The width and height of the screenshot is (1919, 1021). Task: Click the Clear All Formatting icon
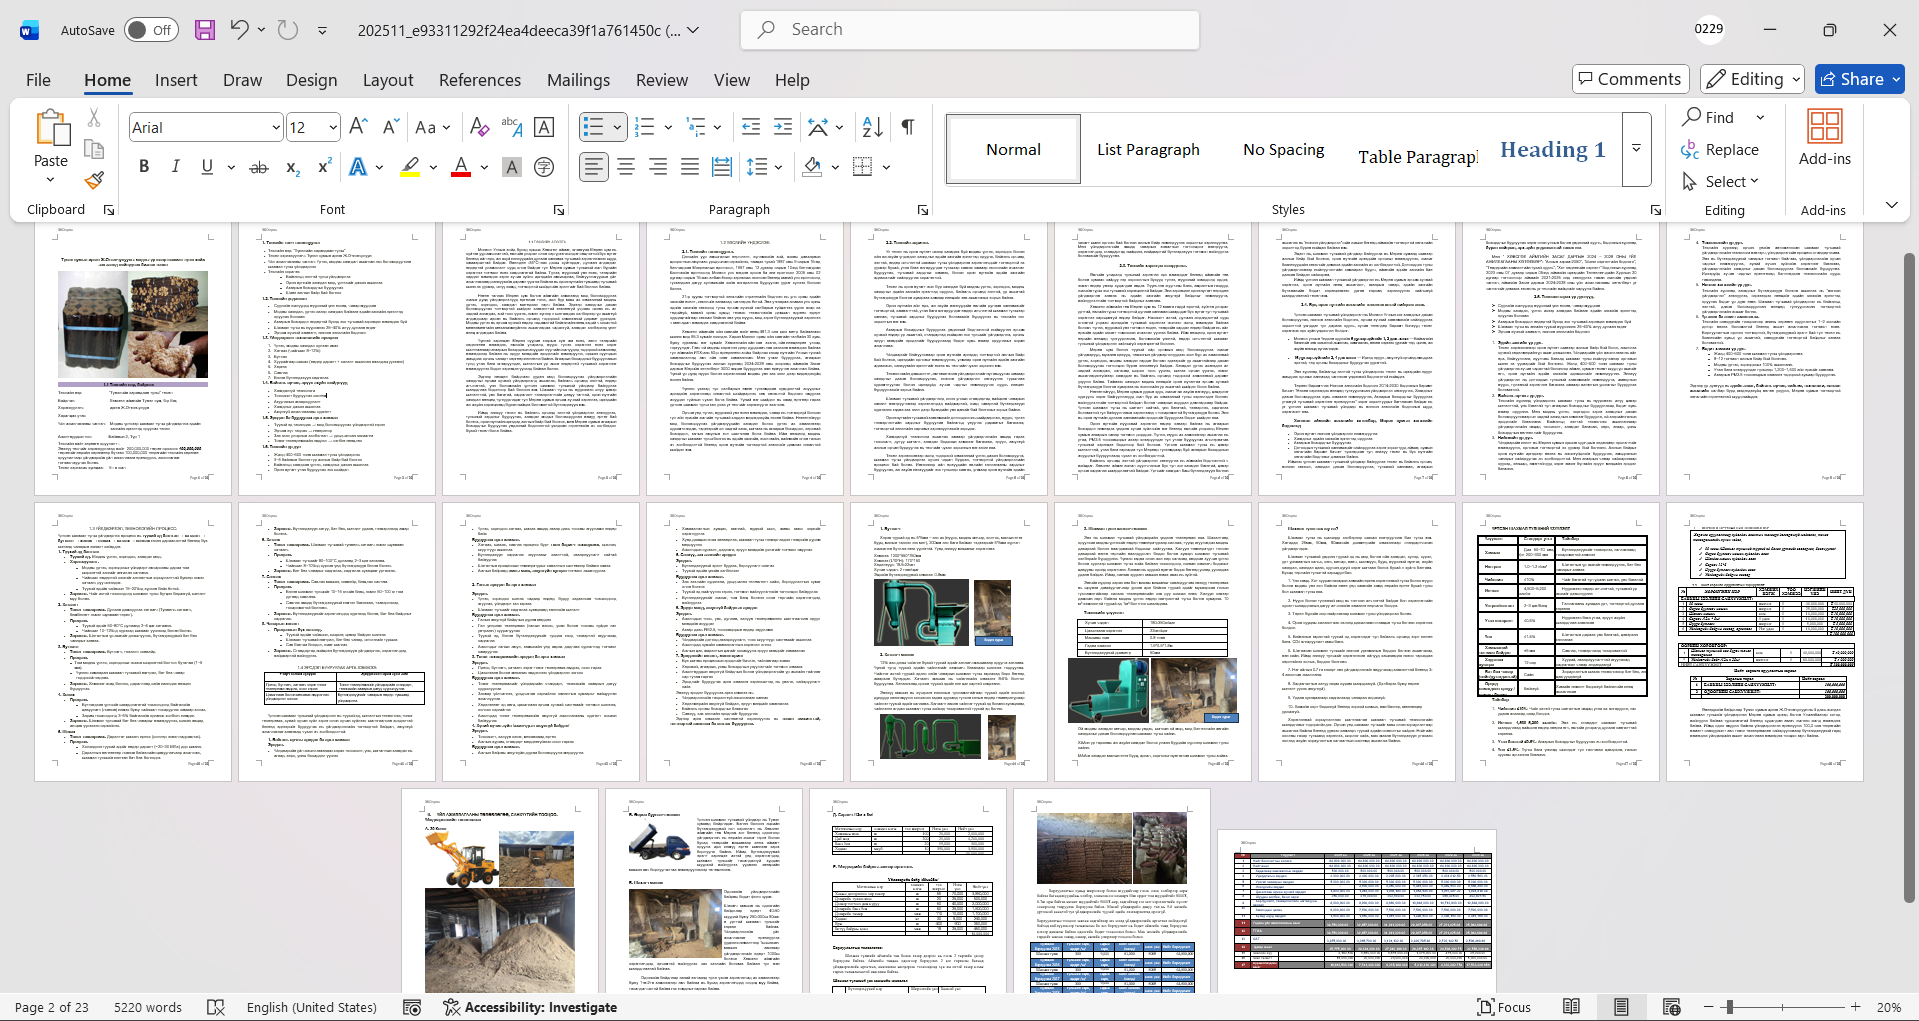point(479,127)
